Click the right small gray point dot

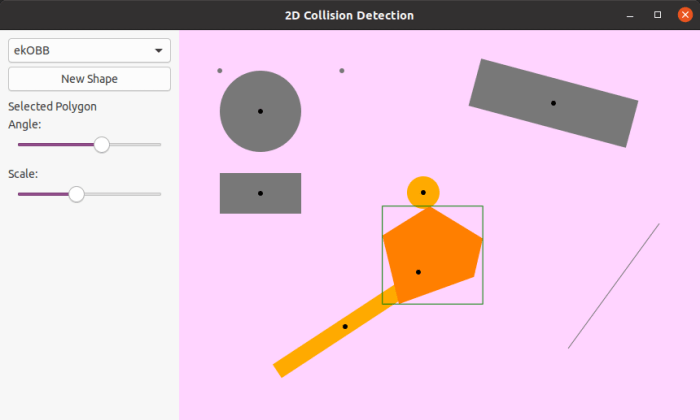(342, 71)
